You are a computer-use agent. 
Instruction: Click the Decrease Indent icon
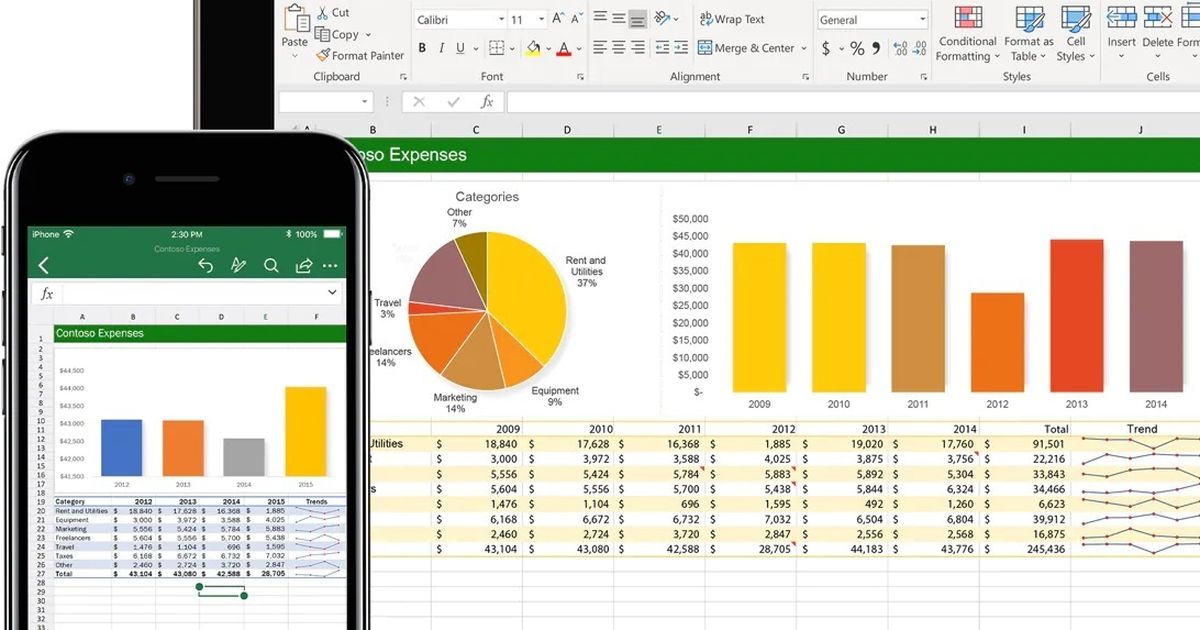coord(662,48)
